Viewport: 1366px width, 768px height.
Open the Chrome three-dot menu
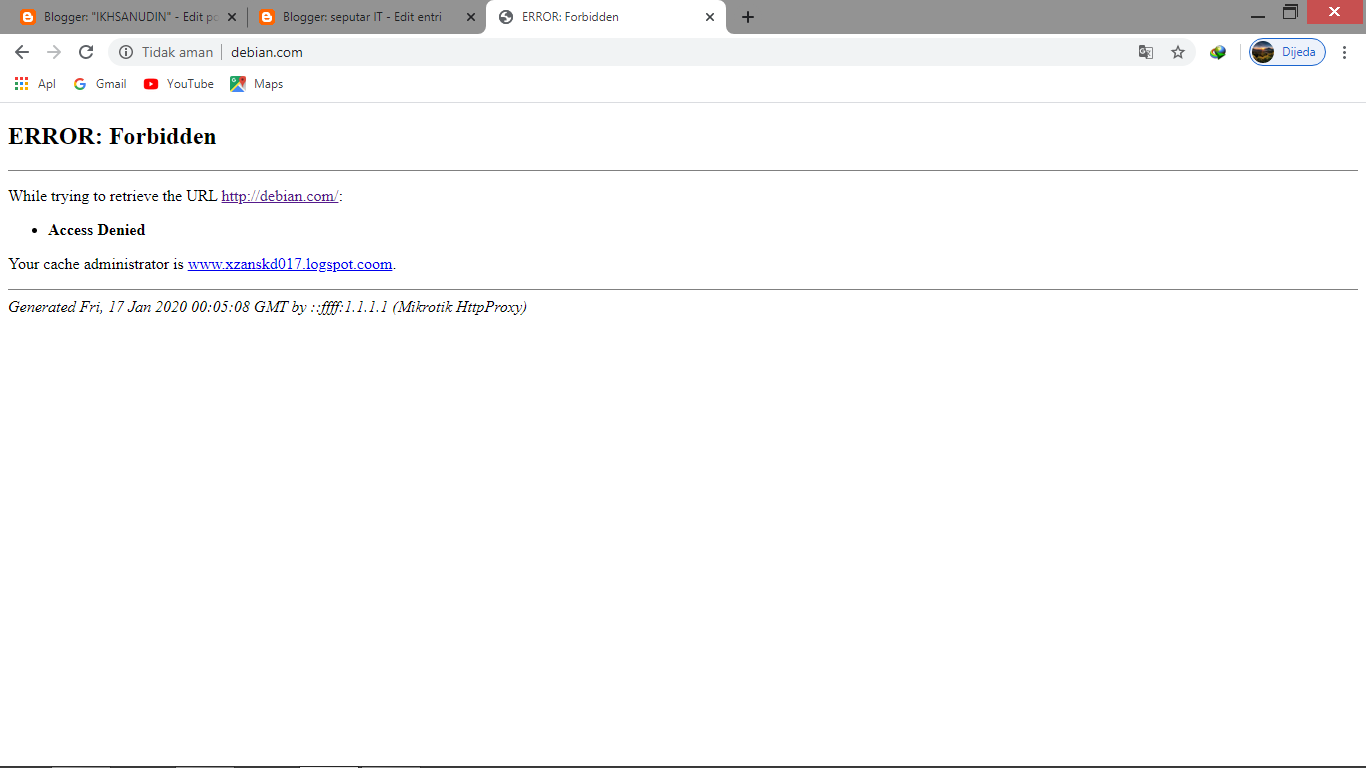pyautogui.click(x=1345, y=52)
